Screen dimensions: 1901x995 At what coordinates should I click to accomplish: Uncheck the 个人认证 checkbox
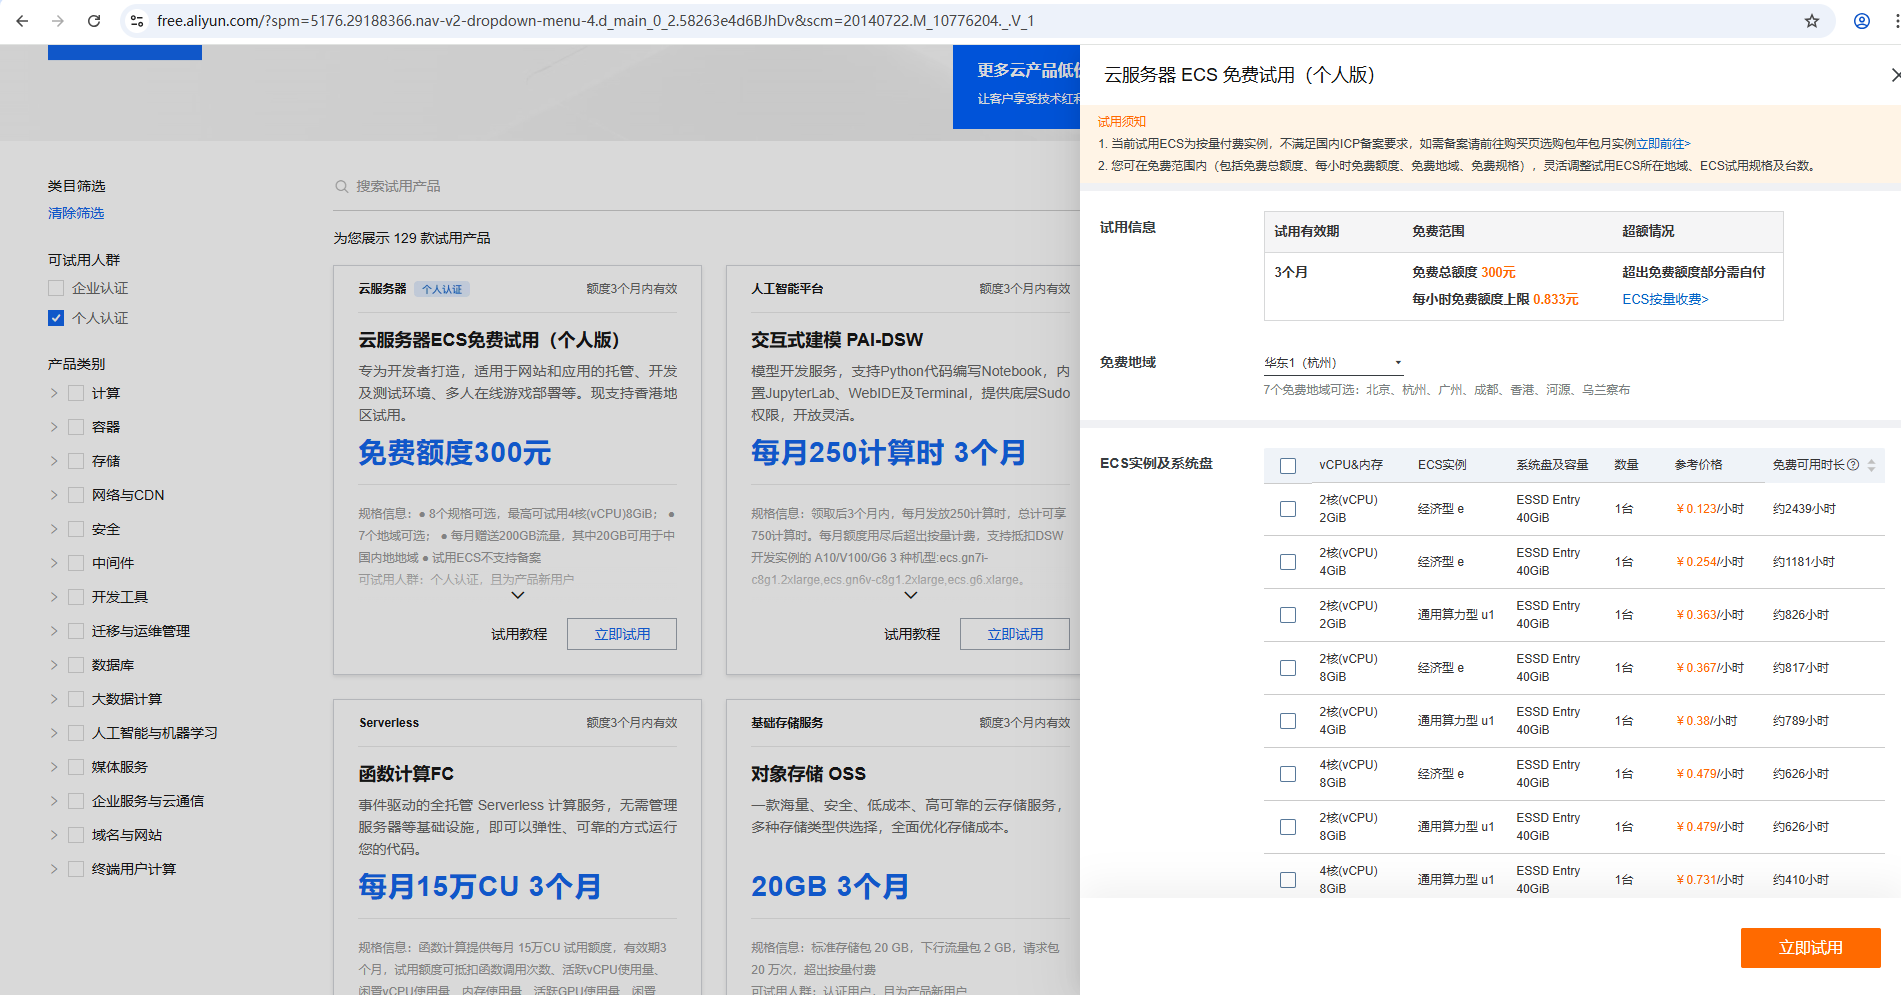[56, 318]
